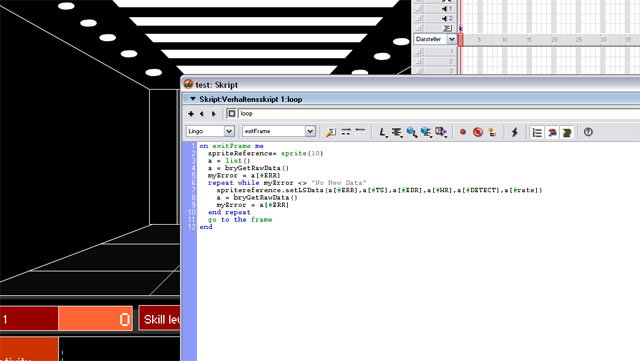640x361 pixels.
Task: Toggle mute checkbox for sound channel 2
Action: [x=418, y=18]
